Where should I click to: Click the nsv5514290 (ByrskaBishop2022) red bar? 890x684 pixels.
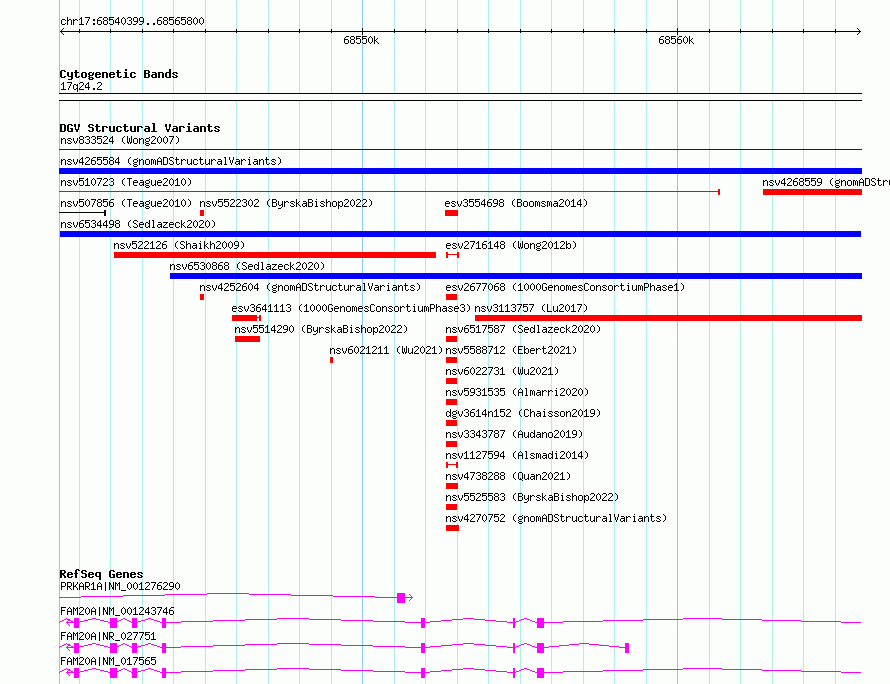coord(247,339)
